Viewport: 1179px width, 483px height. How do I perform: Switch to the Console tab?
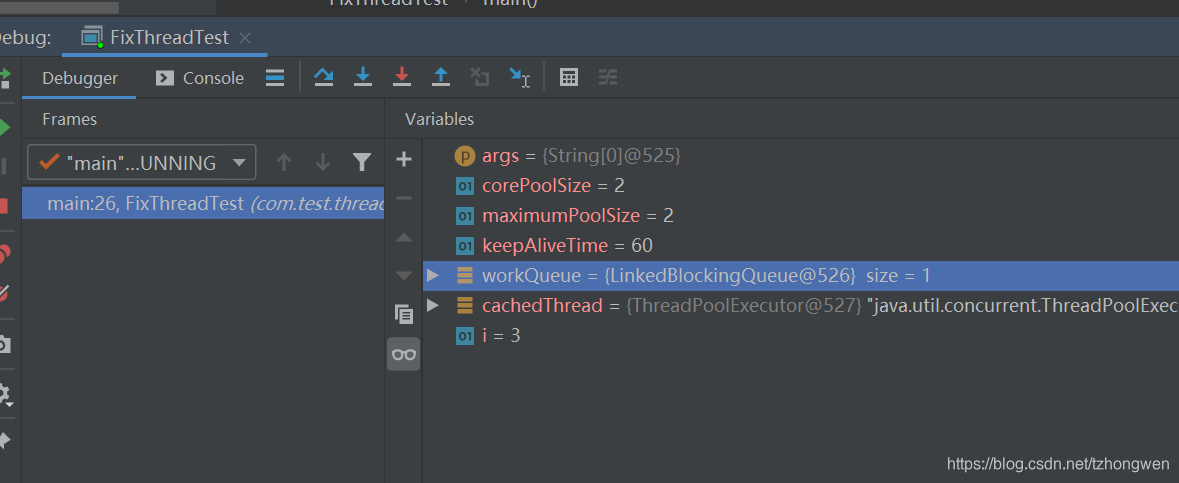click(199, 78)
